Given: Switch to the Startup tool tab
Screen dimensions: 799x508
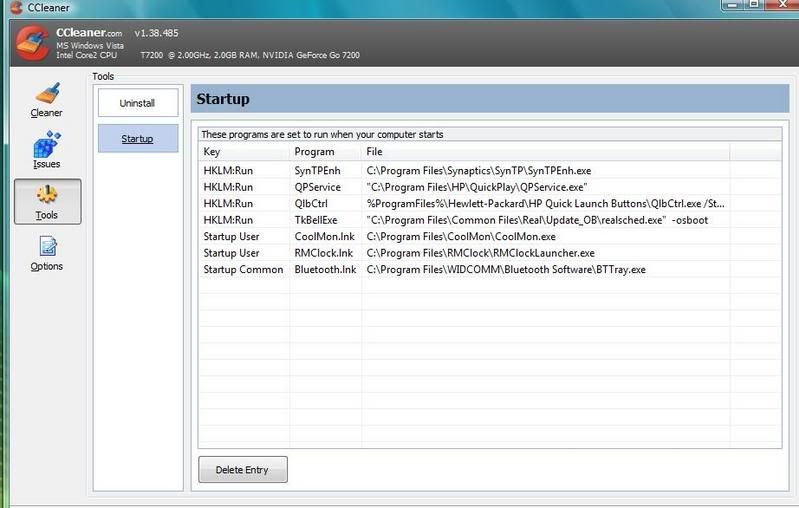Looking at the screenshot, I should click(x=138, y=139).
